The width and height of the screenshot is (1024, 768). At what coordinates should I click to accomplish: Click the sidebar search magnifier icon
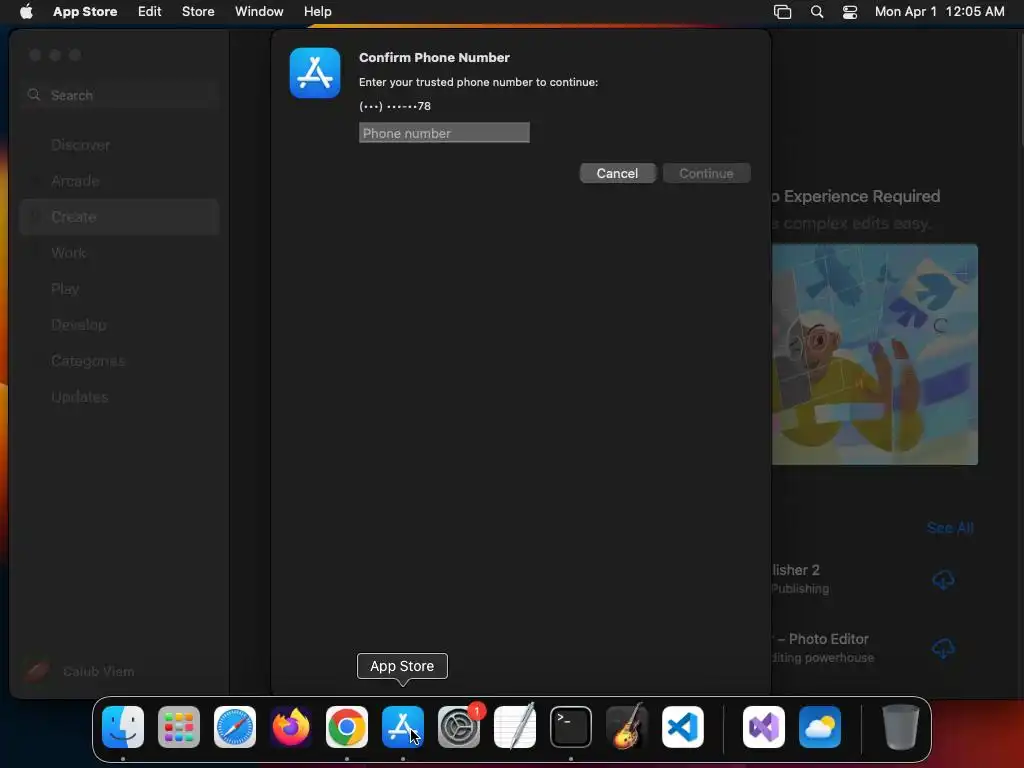pyautogui.click(x=34, y=95)
